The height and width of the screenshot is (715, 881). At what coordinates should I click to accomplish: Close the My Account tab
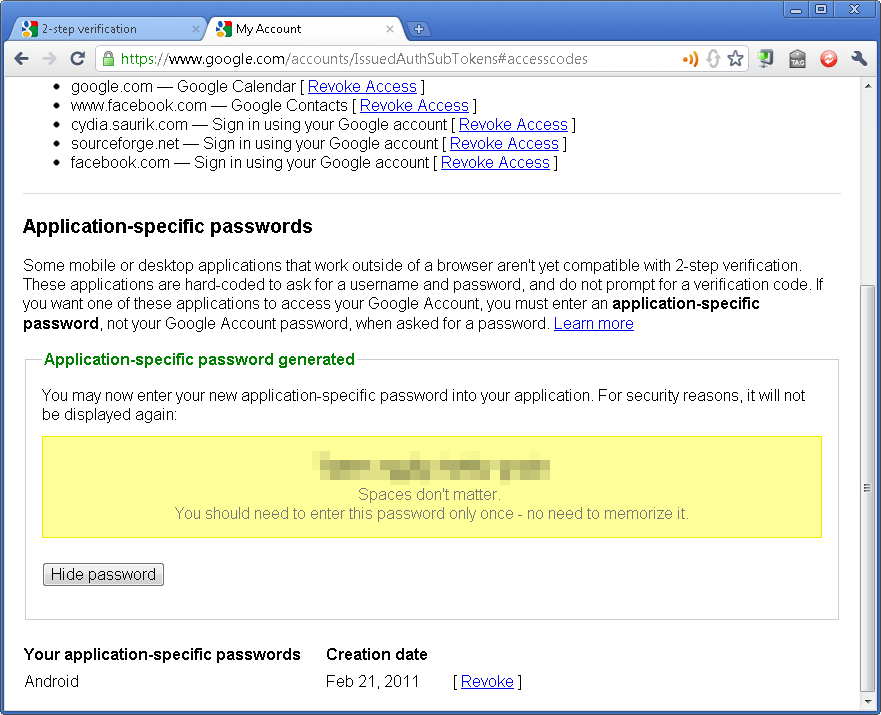point(390,29)
